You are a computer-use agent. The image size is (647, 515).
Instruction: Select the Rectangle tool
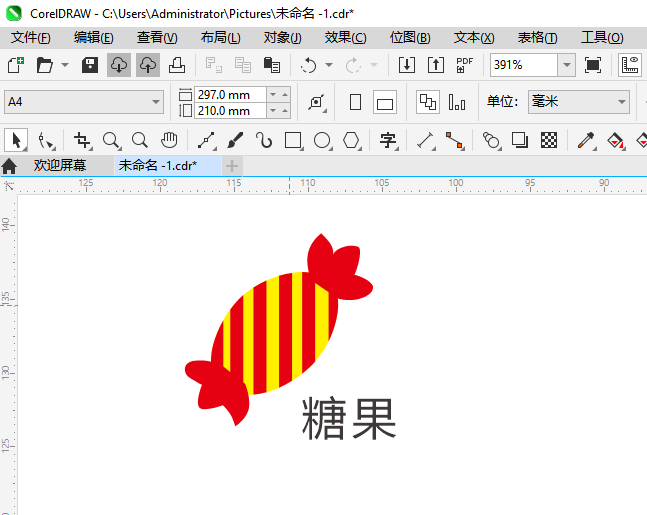pyautogui.click(x=293, y=141)
